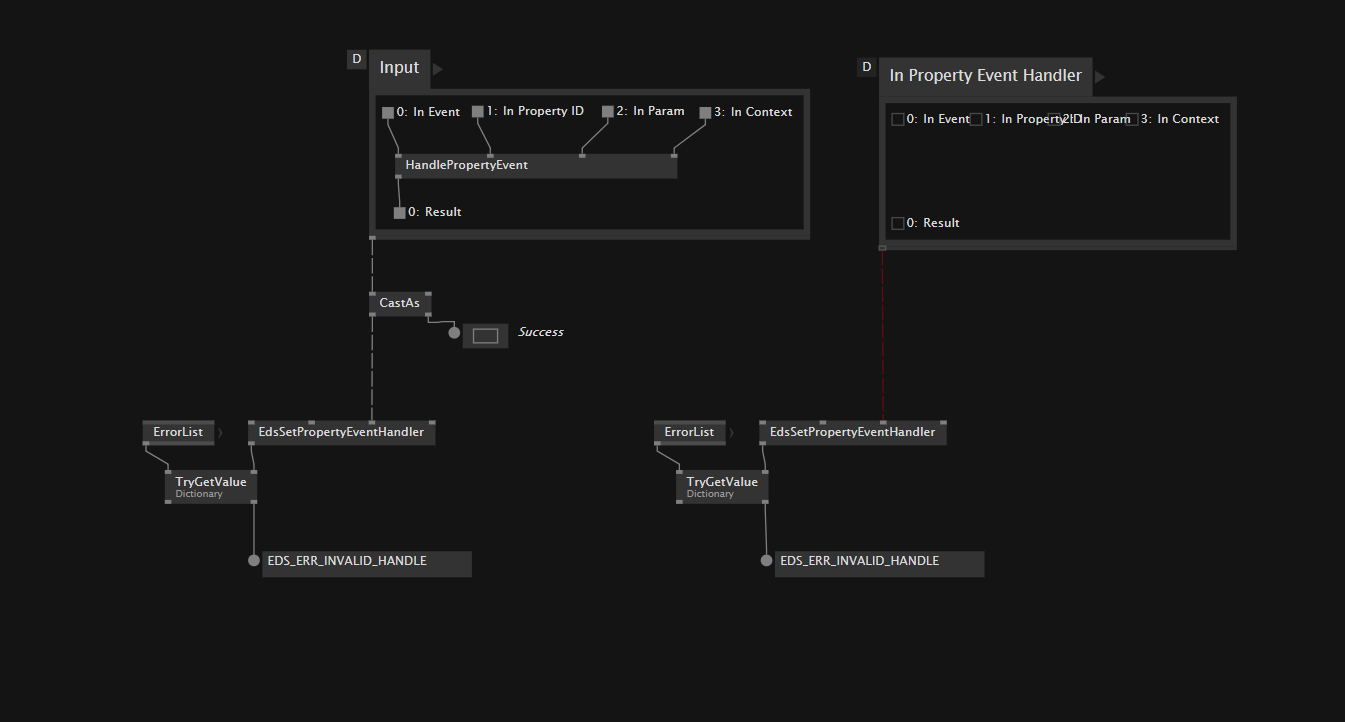
Task: Toggle the Success value checkbox
Action: (x=485, y=334)
